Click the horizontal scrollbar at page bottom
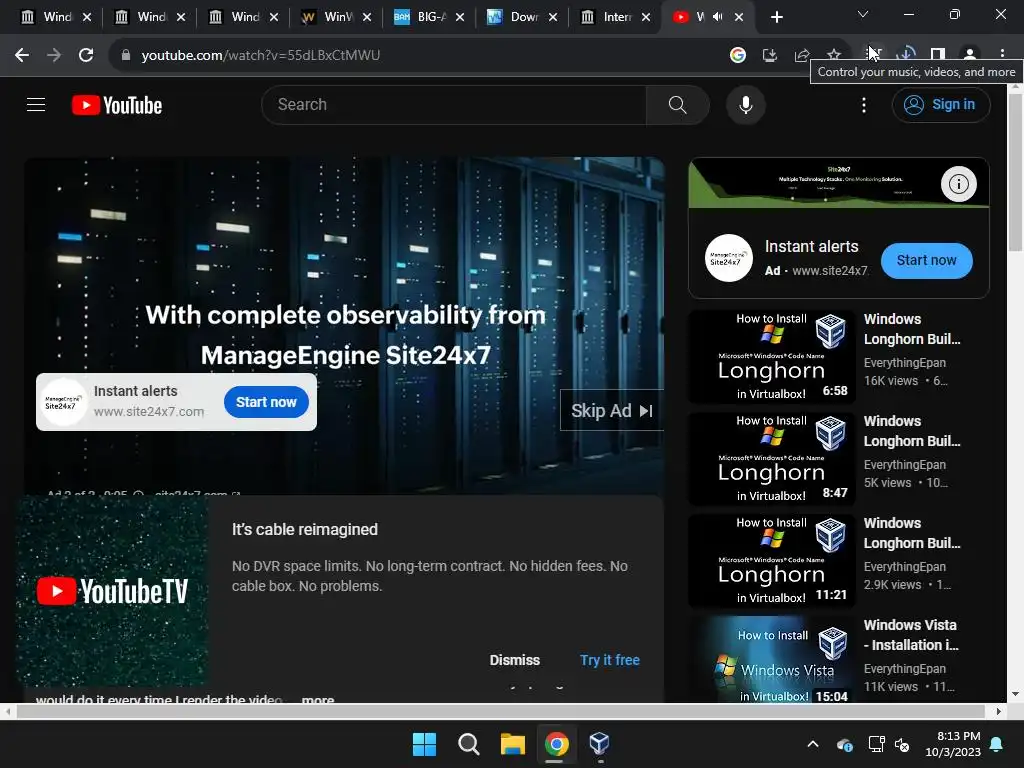Image resolution: width=1024 pixels, height=768 pixels. (500, 711)
